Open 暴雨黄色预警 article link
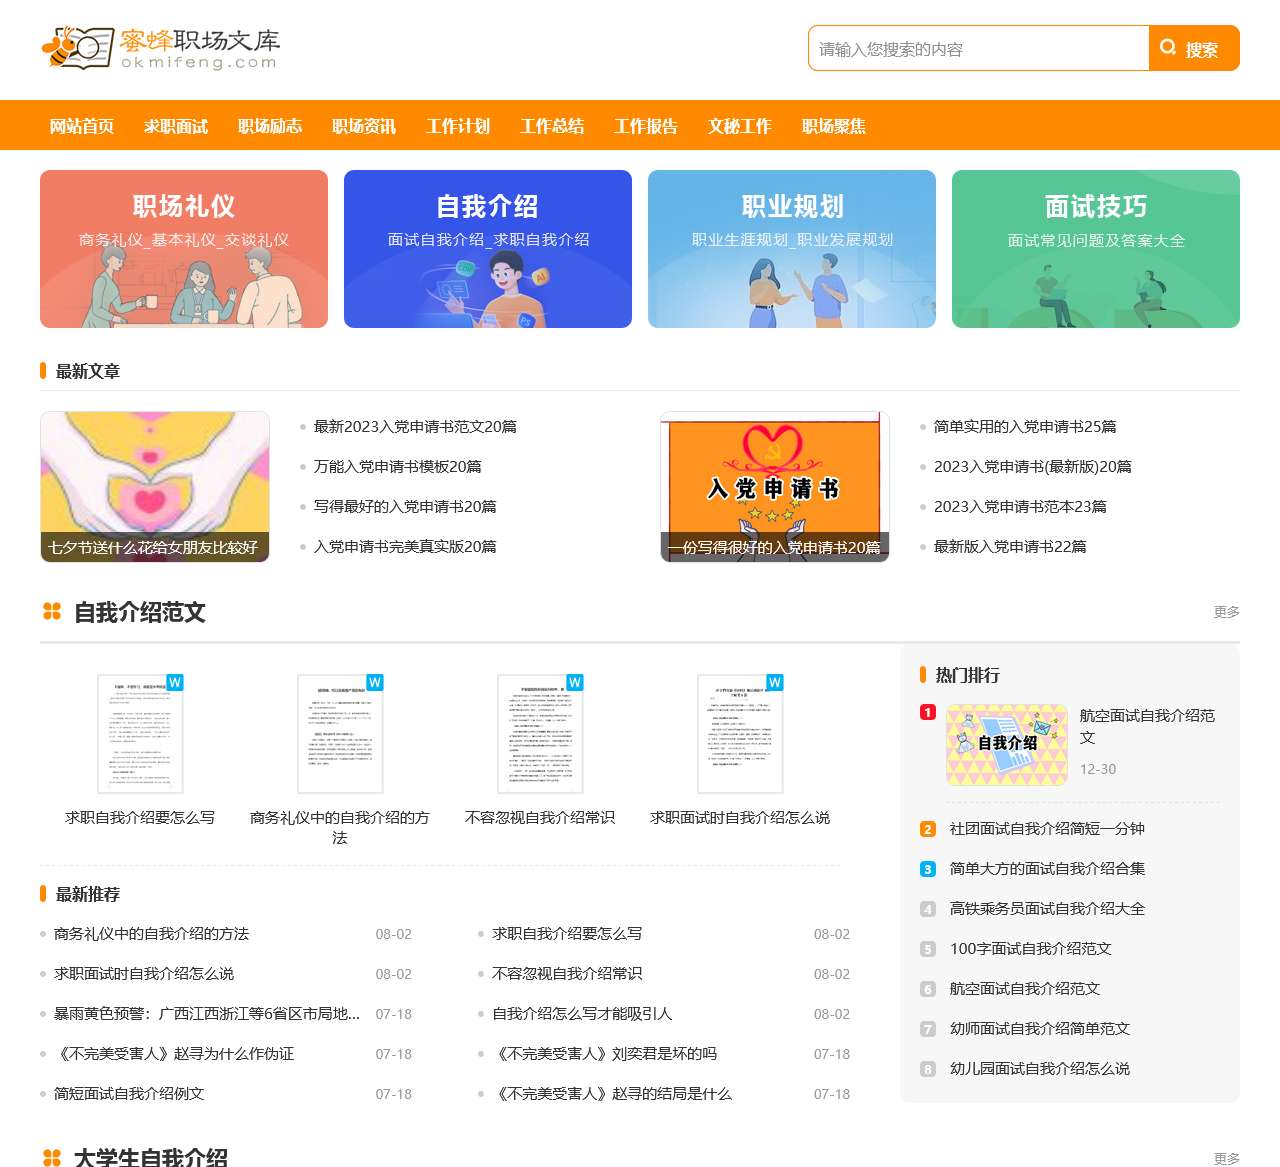 coord(207,1014)
